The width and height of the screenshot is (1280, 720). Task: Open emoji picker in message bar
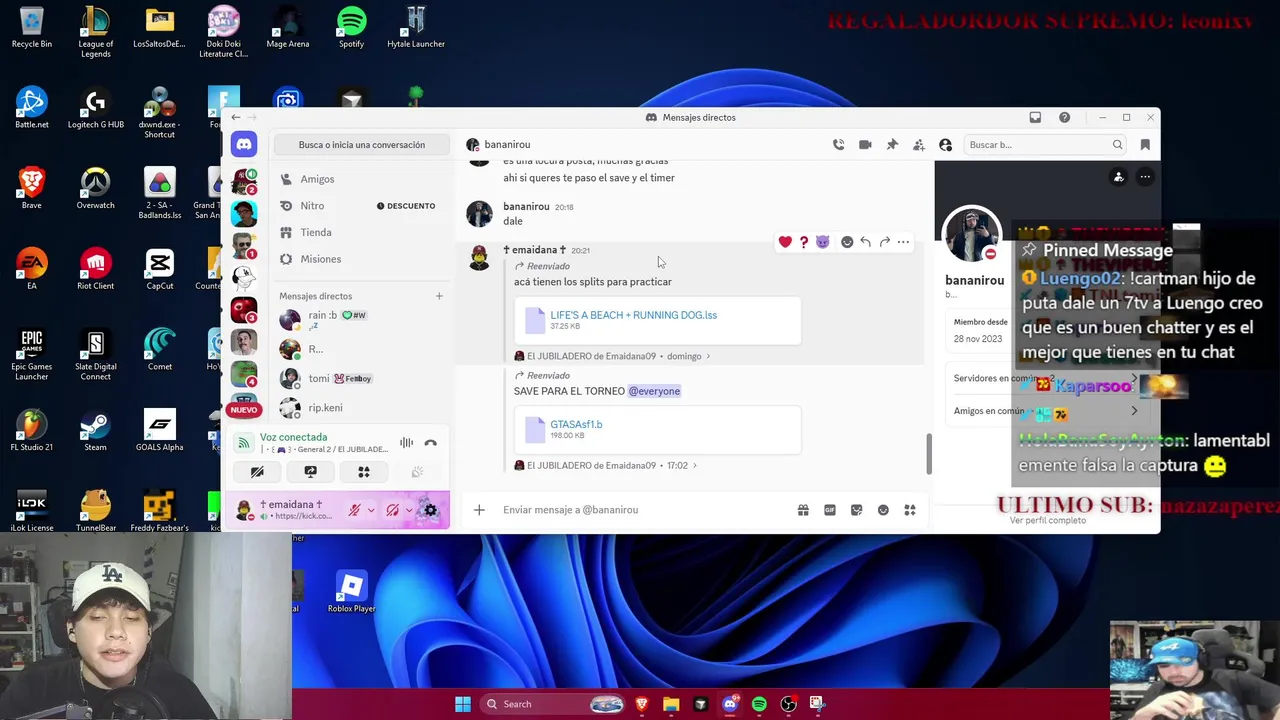coord(883,510)
